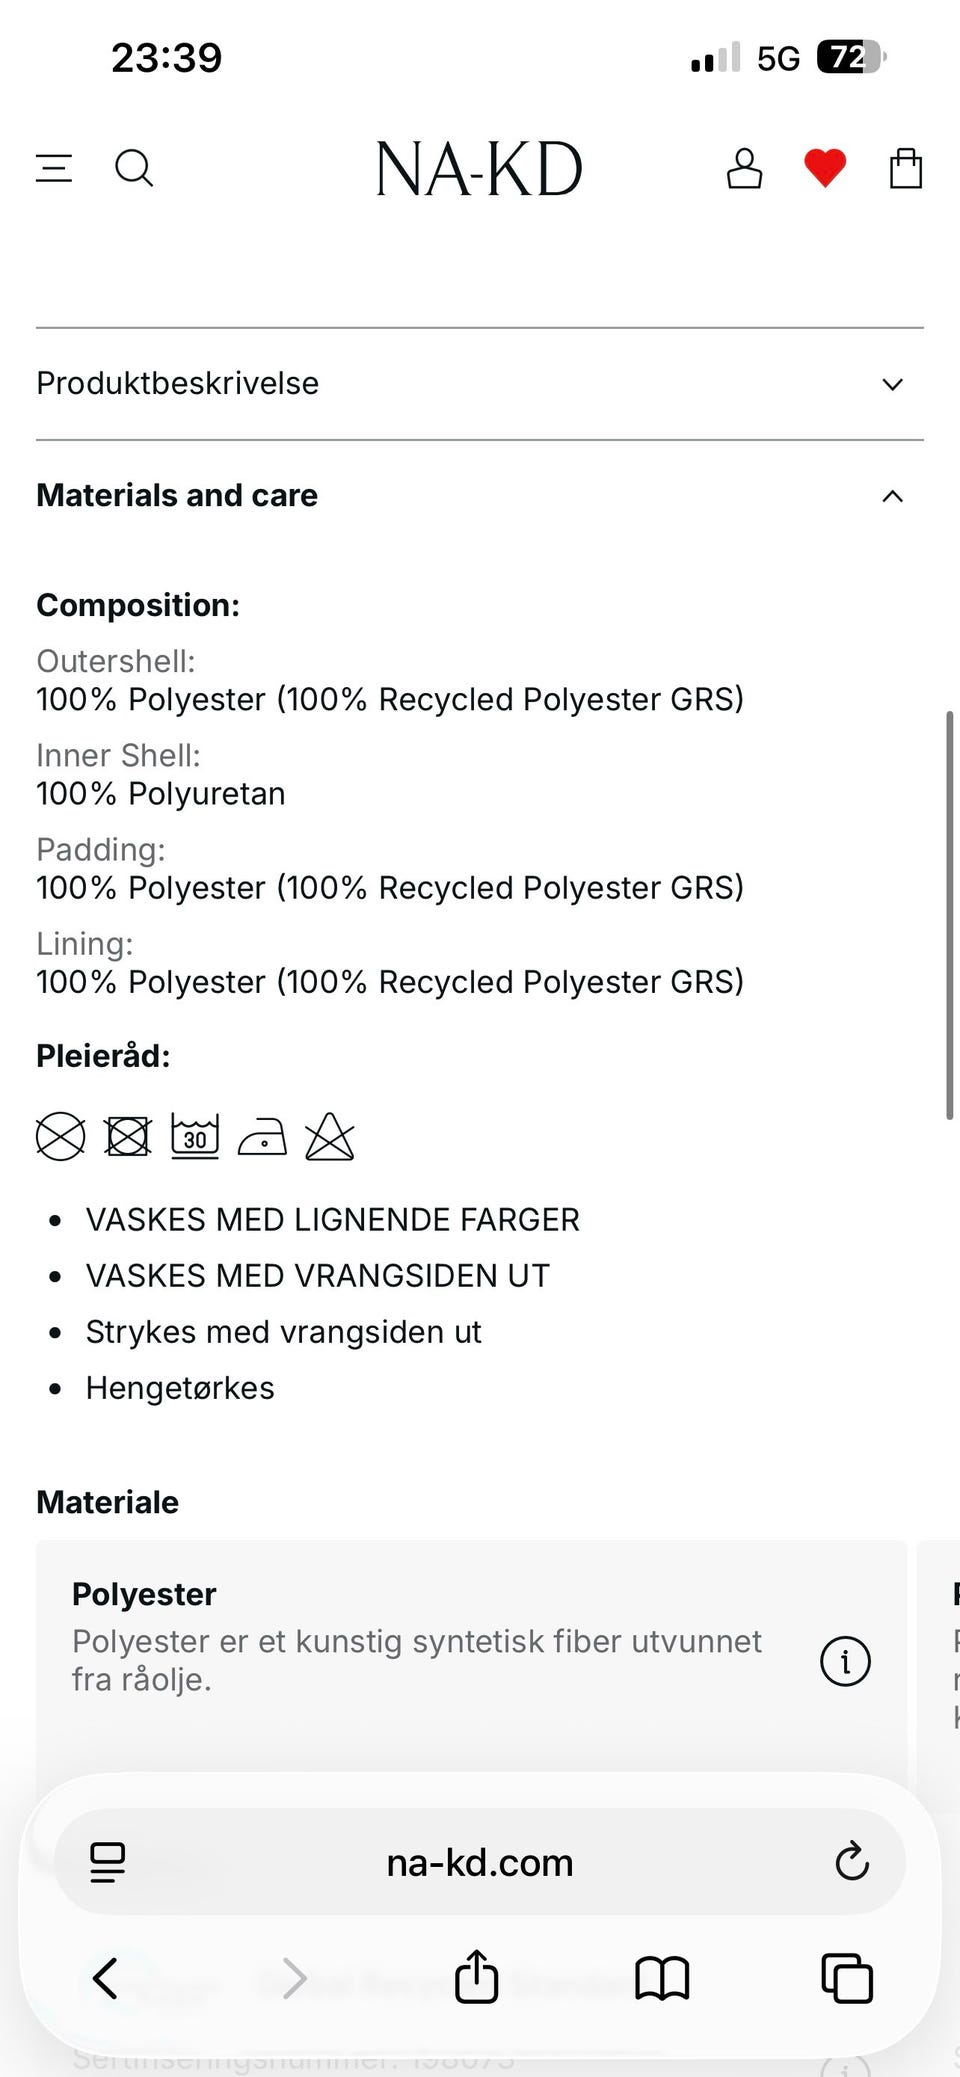Open the account profile icon
960x2077 pixels.
point(744,168)
